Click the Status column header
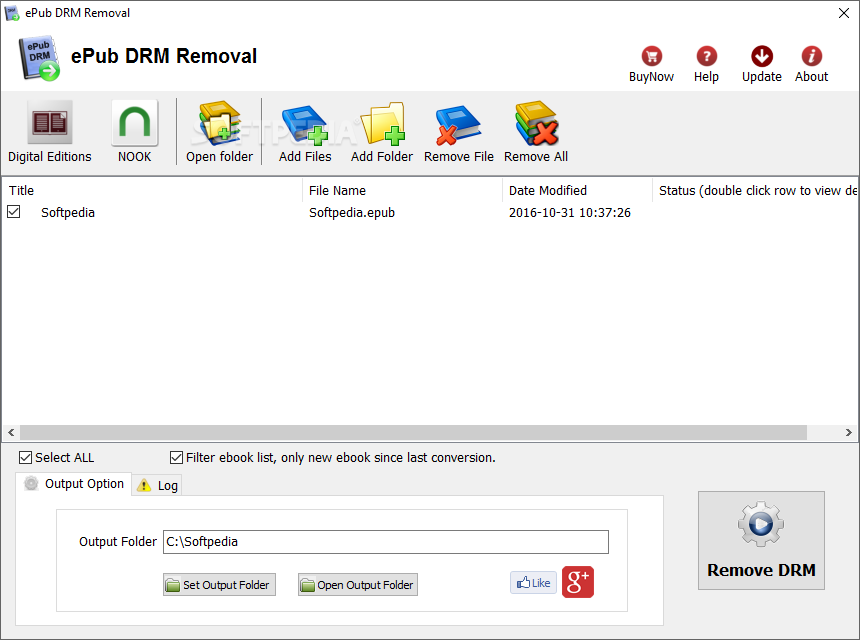The image size is (860, 640). [755, 190]
